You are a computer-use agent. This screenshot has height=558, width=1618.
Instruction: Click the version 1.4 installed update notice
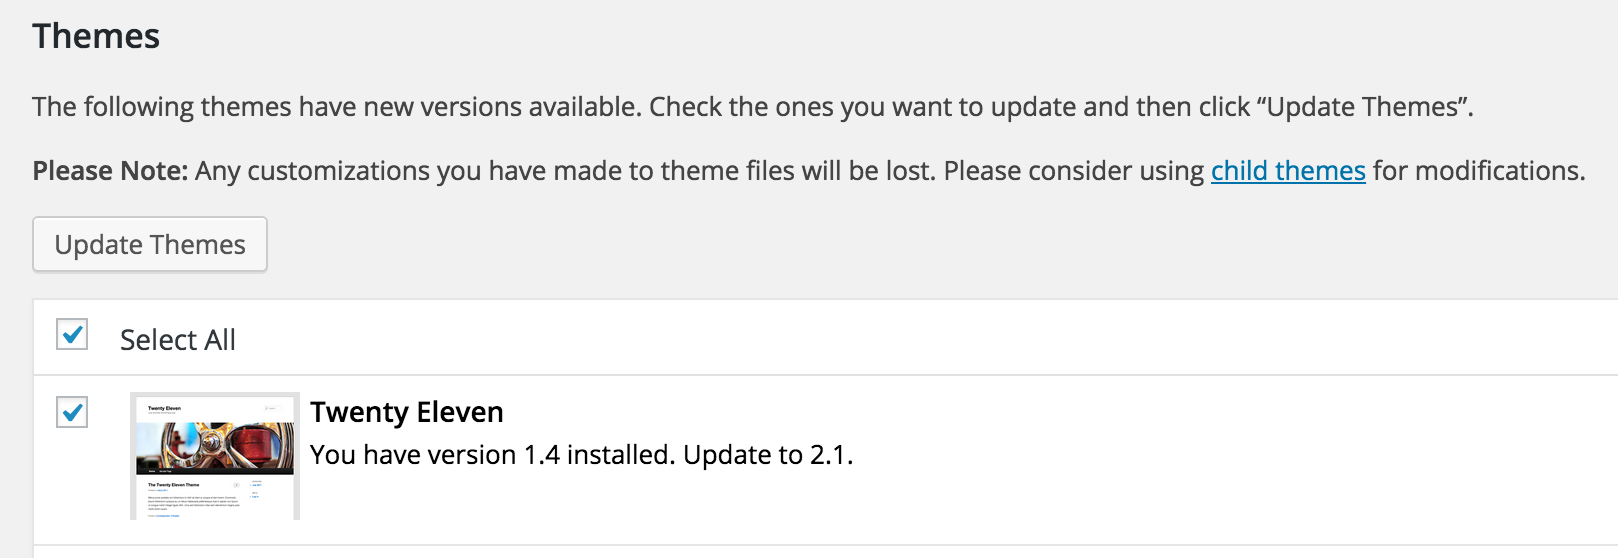pyautogui.click(x=581, y=455)
